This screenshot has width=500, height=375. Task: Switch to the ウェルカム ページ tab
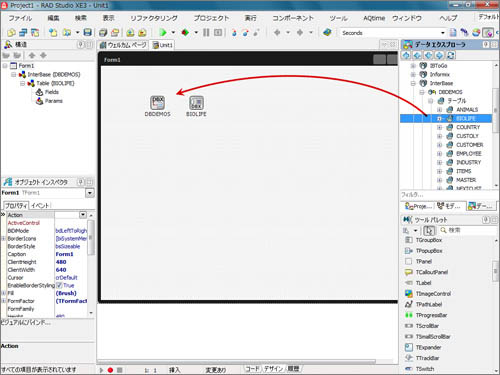[123, 45]
